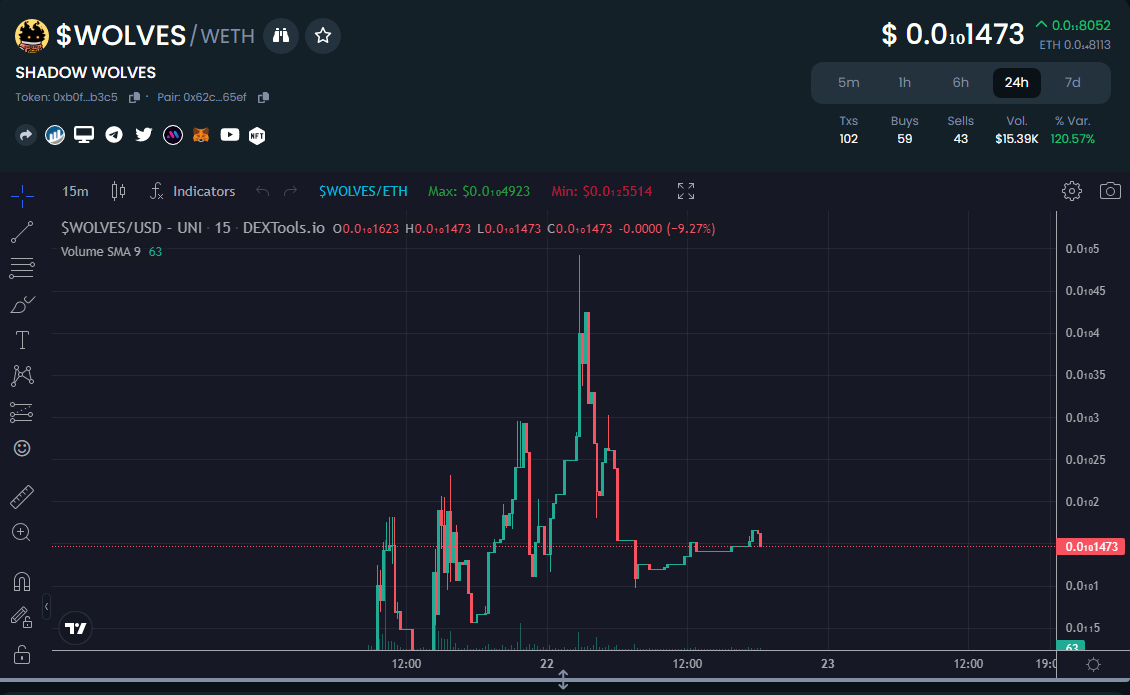This screenshot has height=695, width=1130.
Task: Open the 15m chart interval dropdown
Action: coord(75,191)
